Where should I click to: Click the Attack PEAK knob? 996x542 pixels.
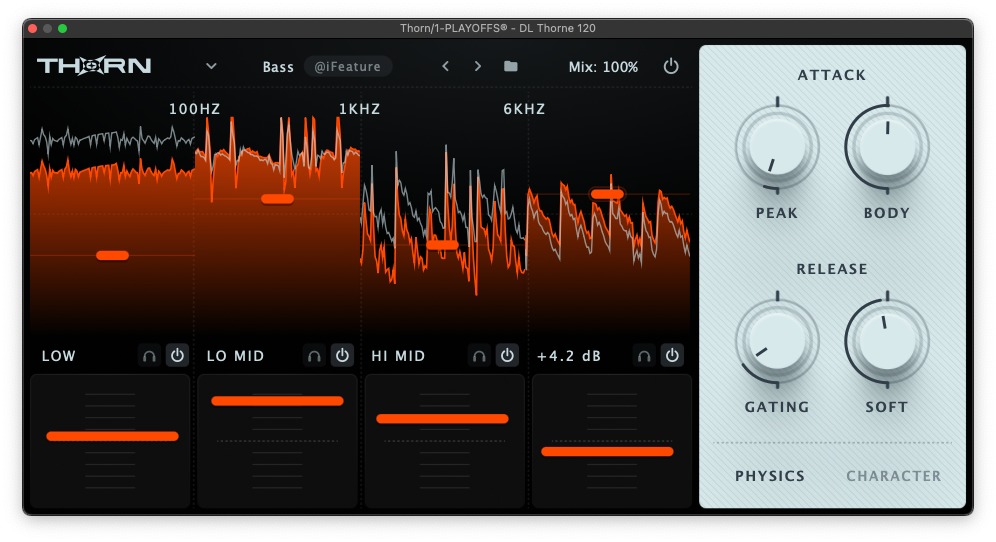(x=777, y=147)
